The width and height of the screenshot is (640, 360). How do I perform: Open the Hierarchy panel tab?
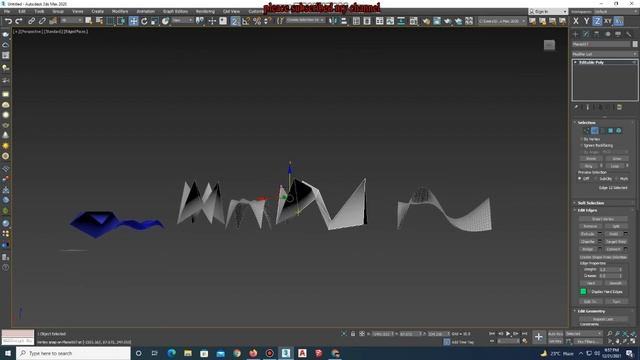pos(597,34)
